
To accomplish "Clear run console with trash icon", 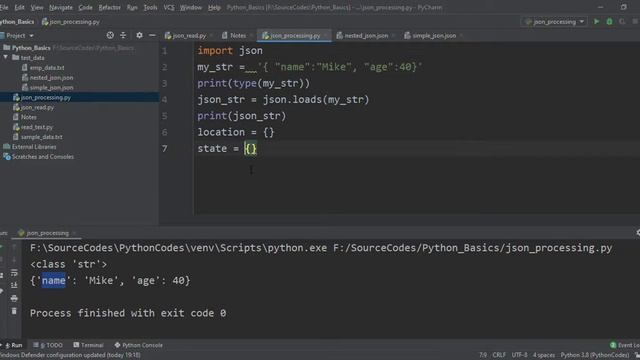I will pos(14,311).
